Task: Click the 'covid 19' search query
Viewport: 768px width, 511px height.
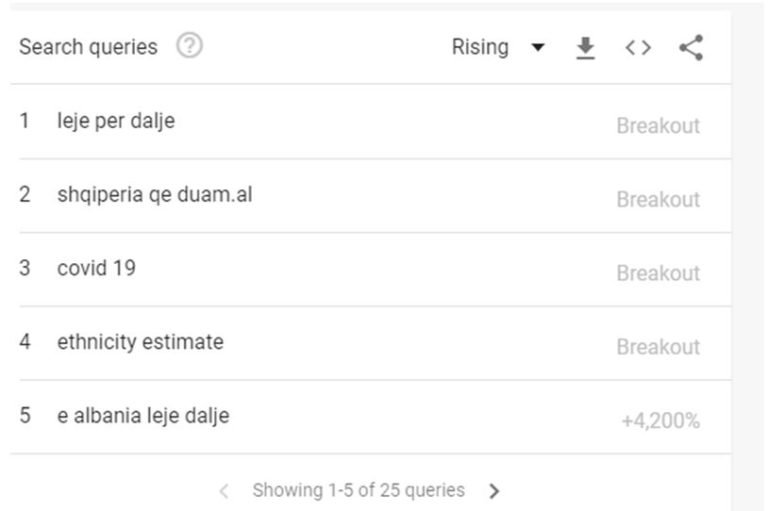Action: [96, 269]
